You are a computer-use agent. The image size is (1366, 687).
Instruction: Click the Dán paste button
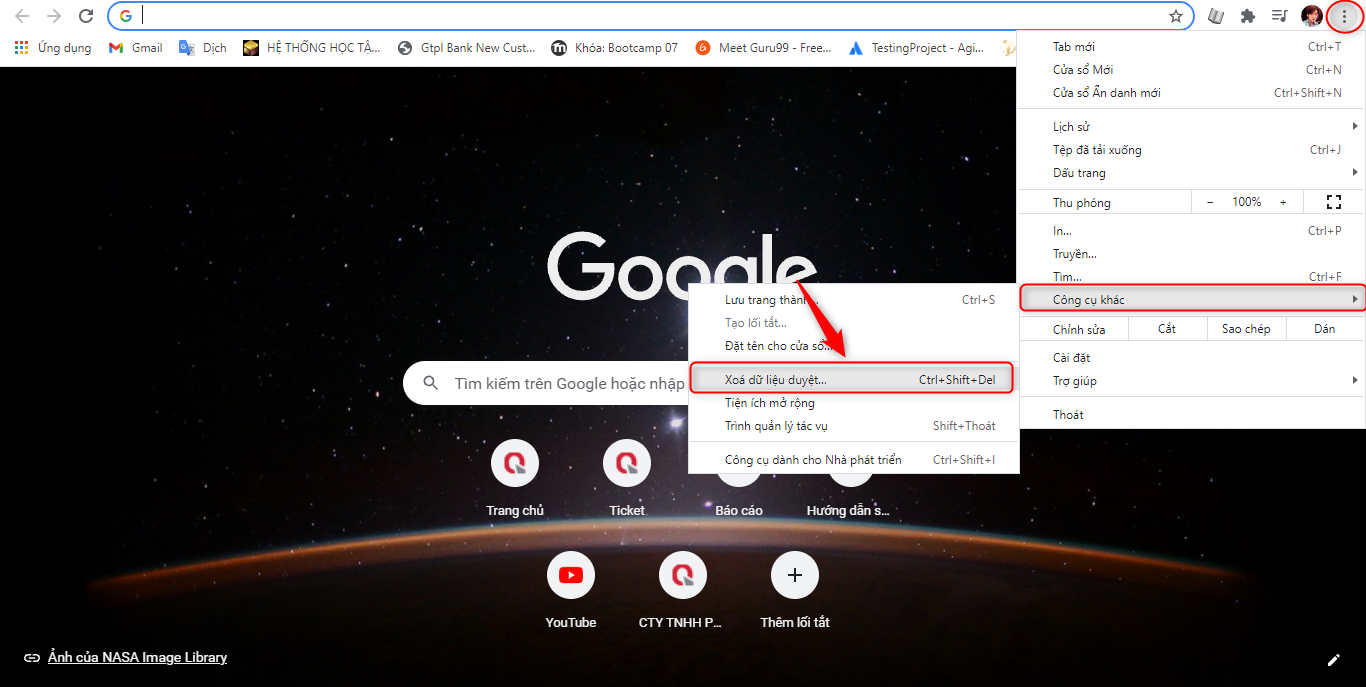(1325, 329)
